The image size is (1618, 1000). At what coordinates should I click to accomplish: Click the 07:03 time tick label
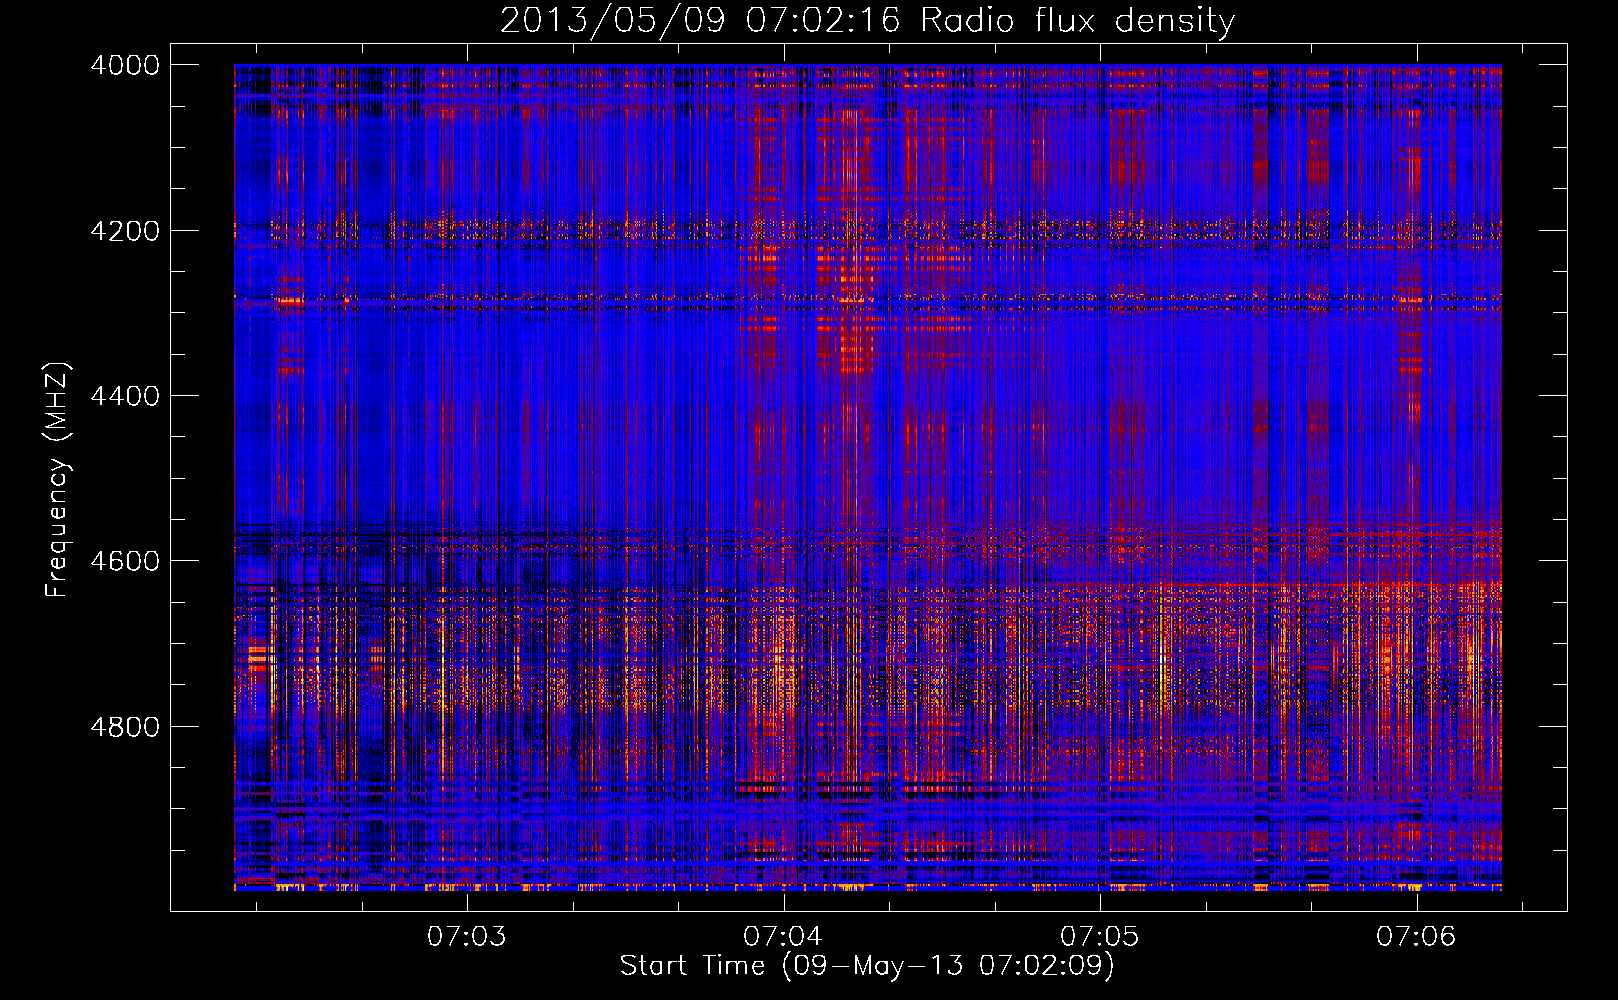tap(467, 937)
